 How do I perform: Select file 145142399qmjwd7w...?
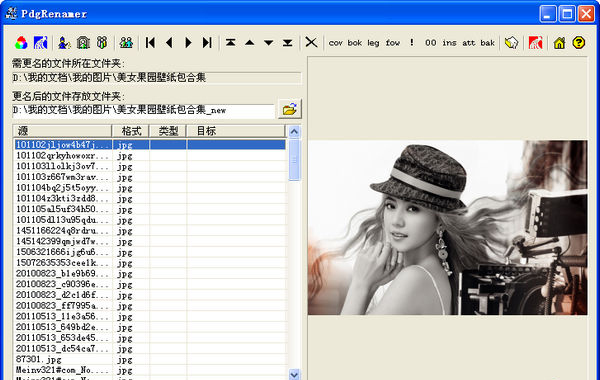(x=150, y=241)
